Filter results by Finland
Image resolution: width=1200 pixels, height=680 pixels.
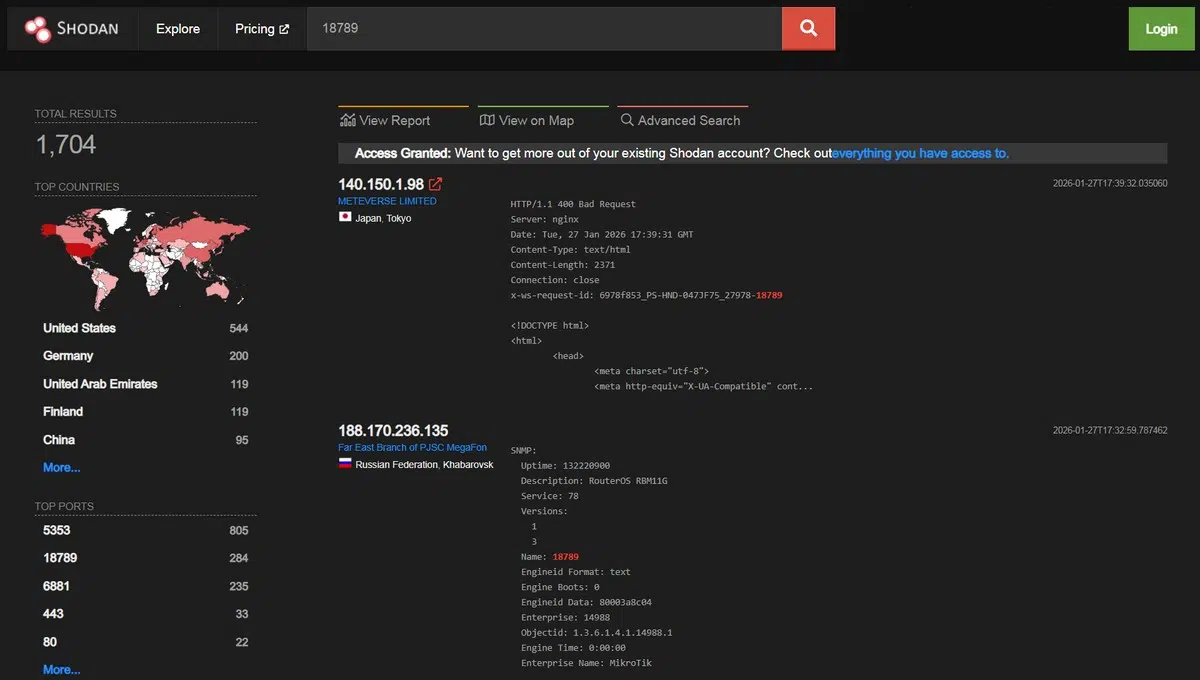pyautogui.click(x=63, y=412)
